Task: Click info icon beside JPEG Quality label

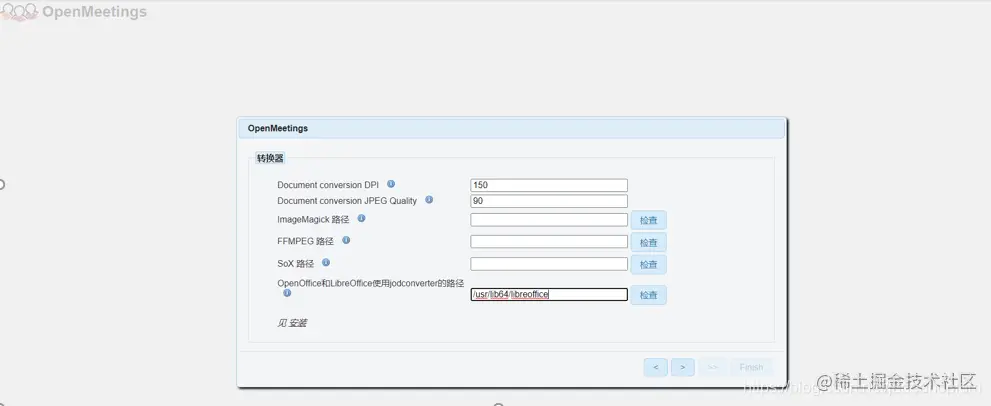Action: click(429, 200)
